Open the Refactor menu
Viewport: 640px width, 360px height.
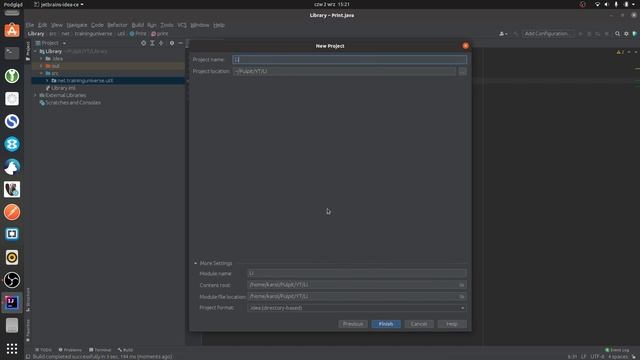pyautogui.click(x=118, y=25)
